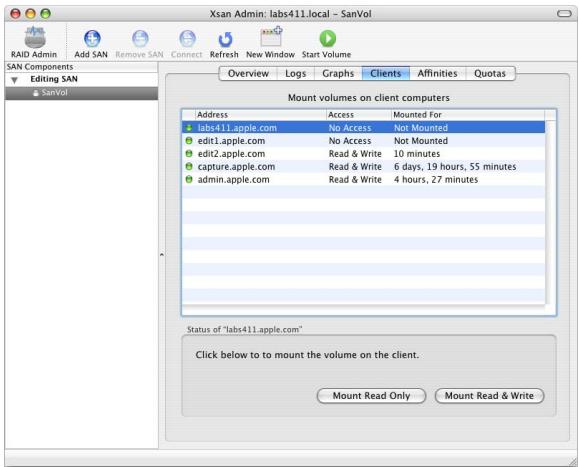579x467 pixels.
Task: Click the green status icon beside edit1.apple.com
Action: click(189, 141)
